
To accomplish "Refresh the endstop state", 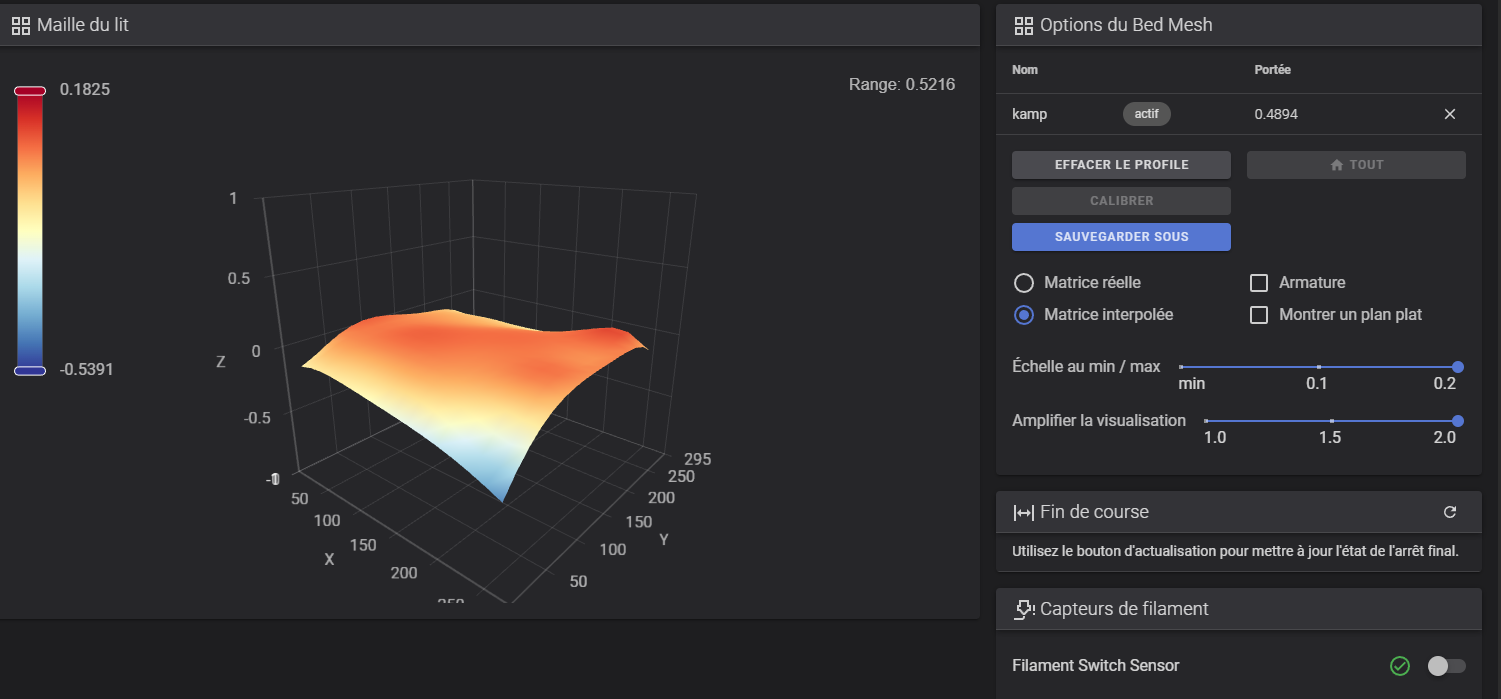I will 1450,512.
